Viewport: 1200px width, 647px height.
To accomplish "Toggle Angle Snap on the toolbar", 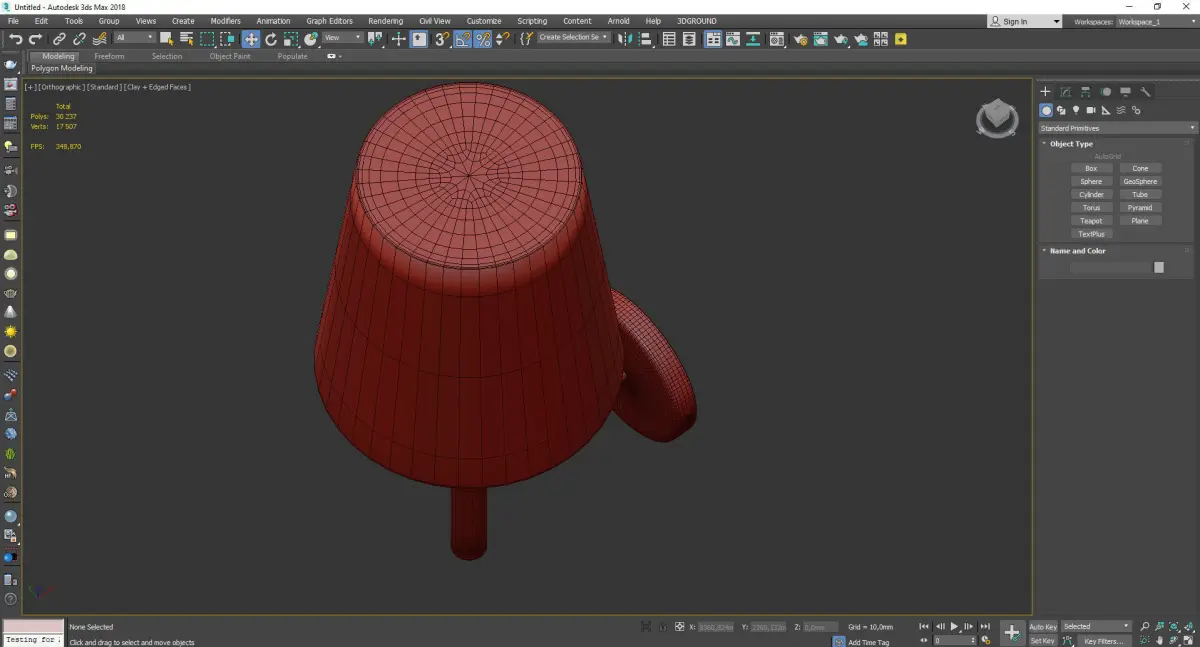I will pos(463,39).
